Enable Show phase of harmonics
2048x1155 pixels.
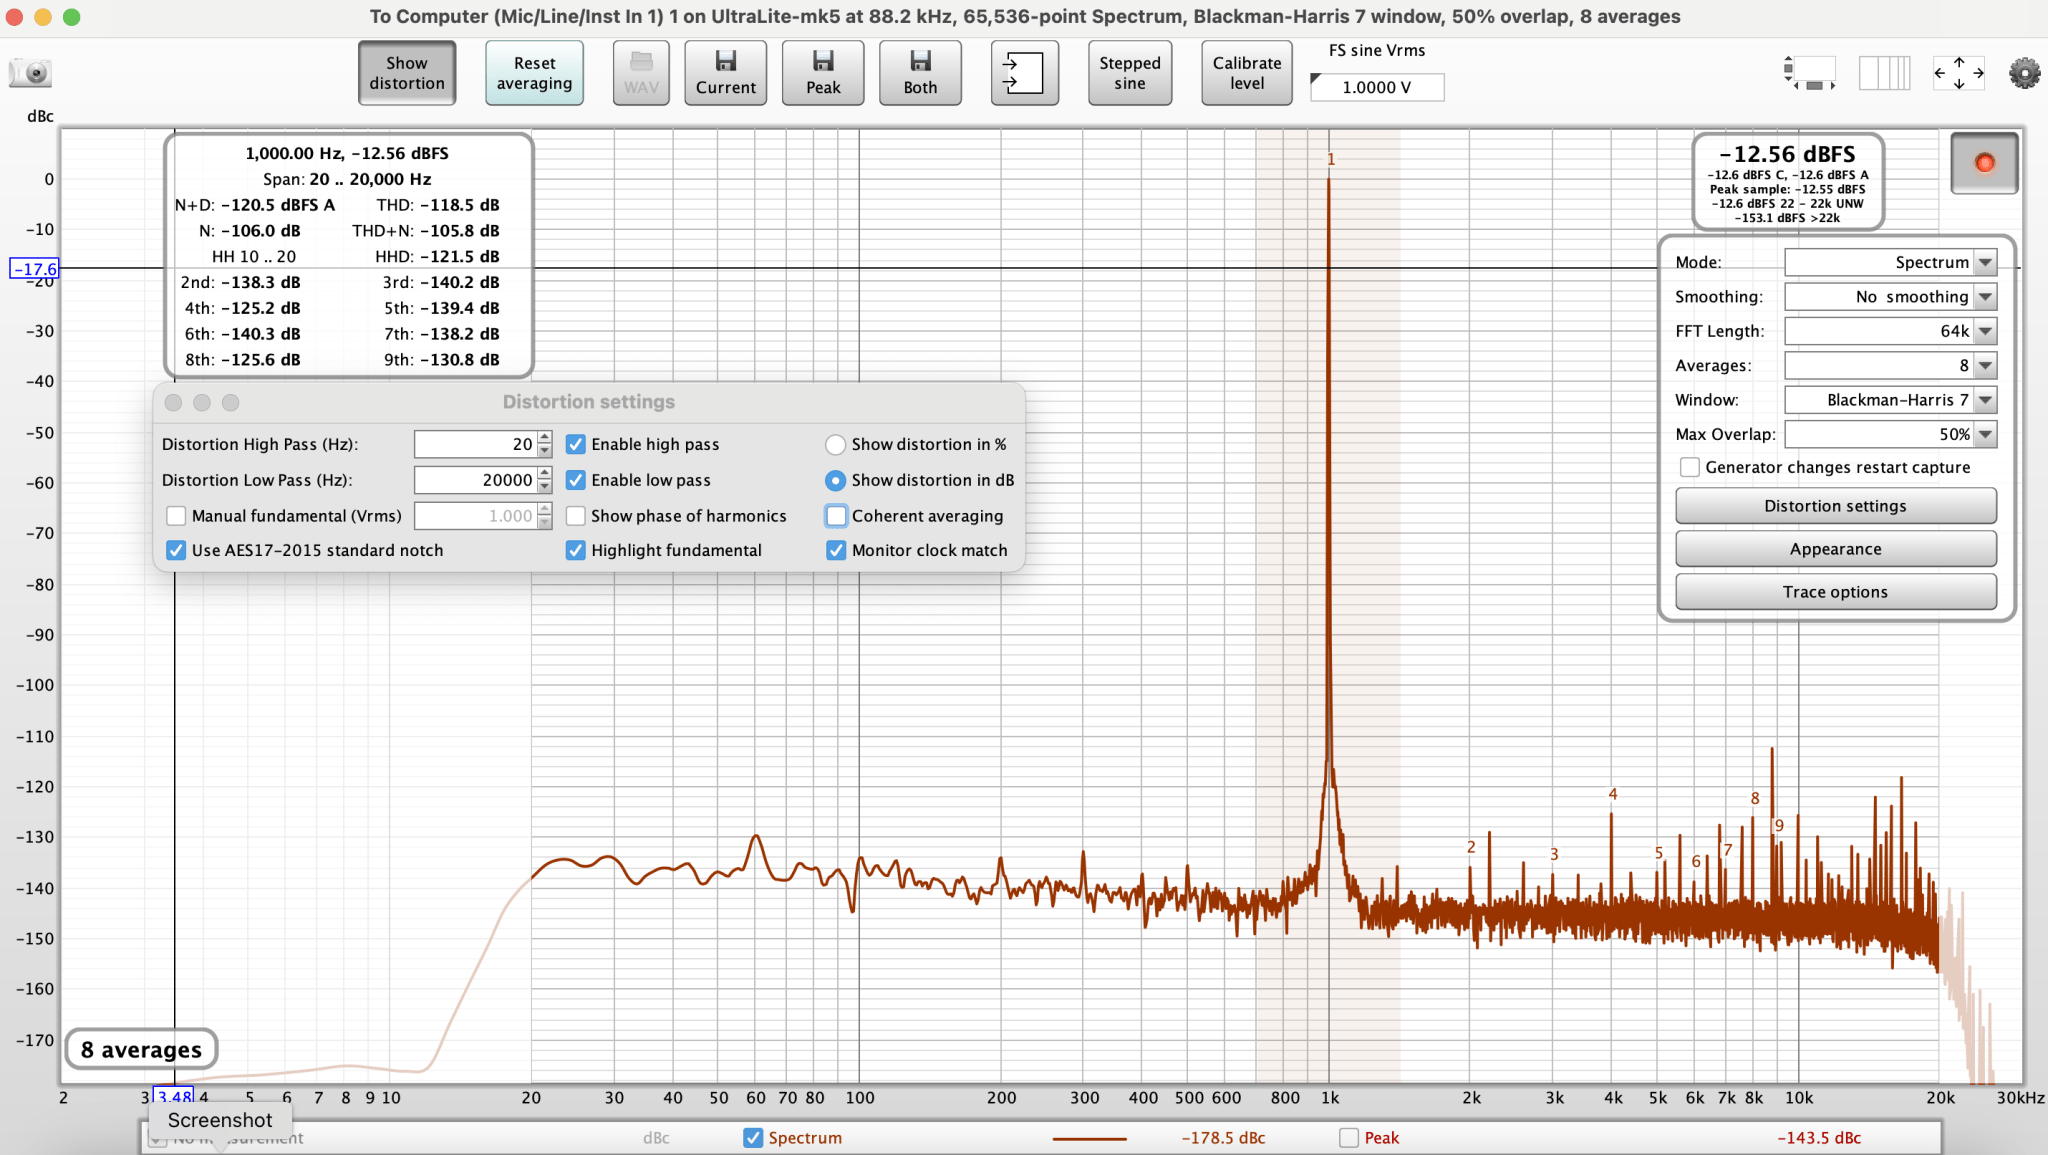pyautogui.click(x=576, y=516)
